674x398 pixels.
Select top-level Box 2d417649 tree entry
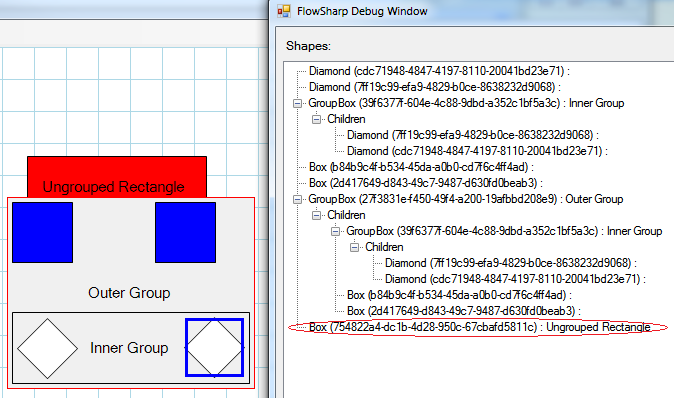426,183
